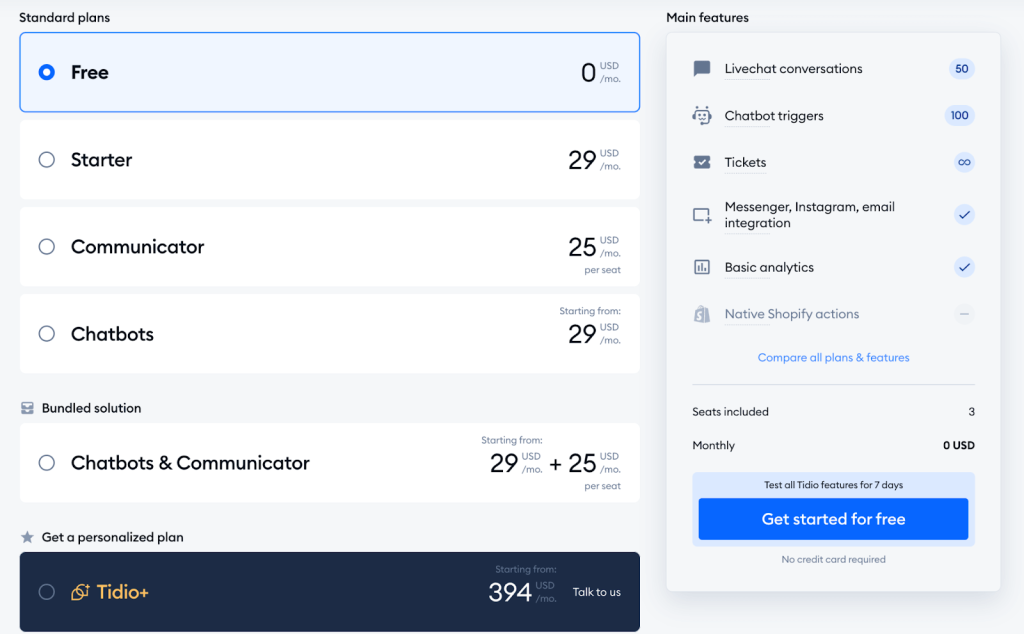Screen dimensions: 1024x634
Task: Click the Communicator 25 USD per seat price
Action: click(x=594, y=255)
